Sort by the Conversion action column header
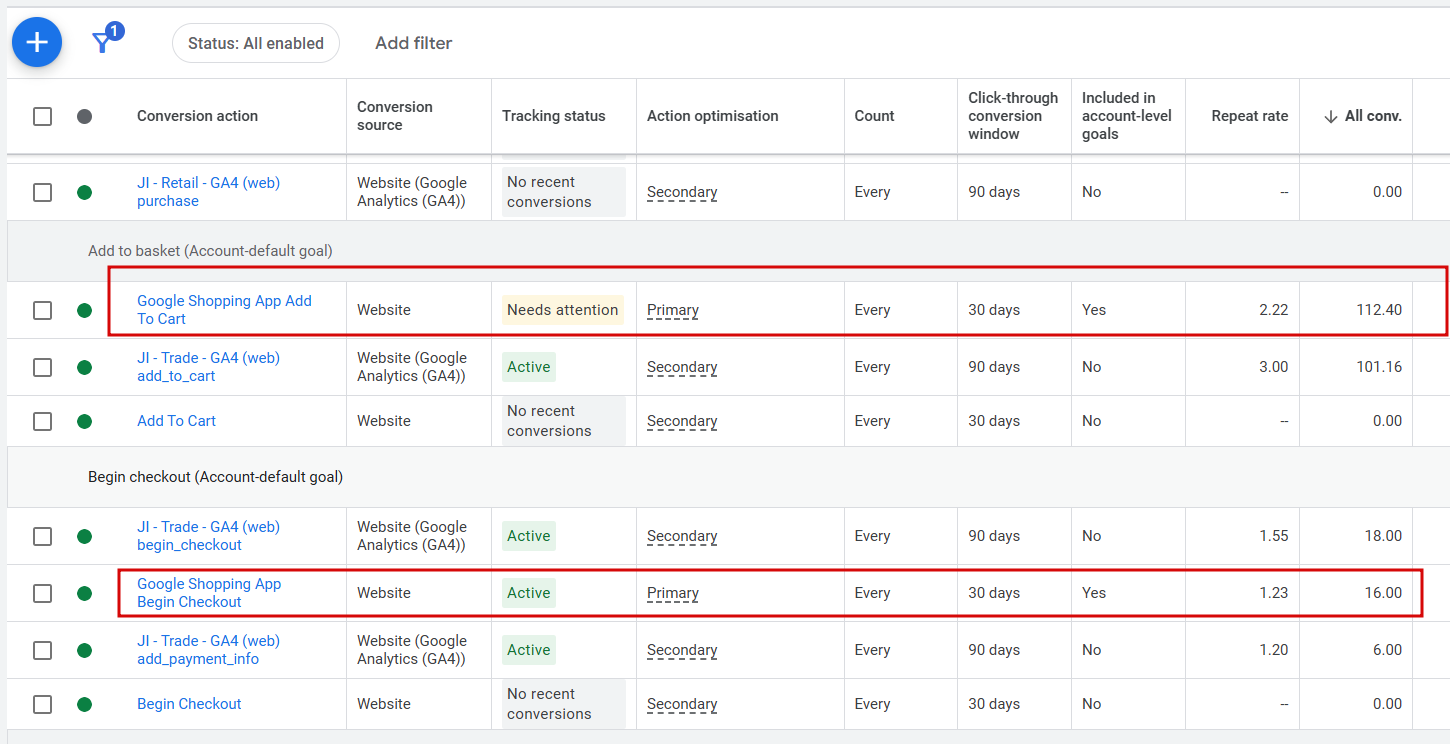The image size is (1450, 744). pyautogui.click(x=197, y=116)
